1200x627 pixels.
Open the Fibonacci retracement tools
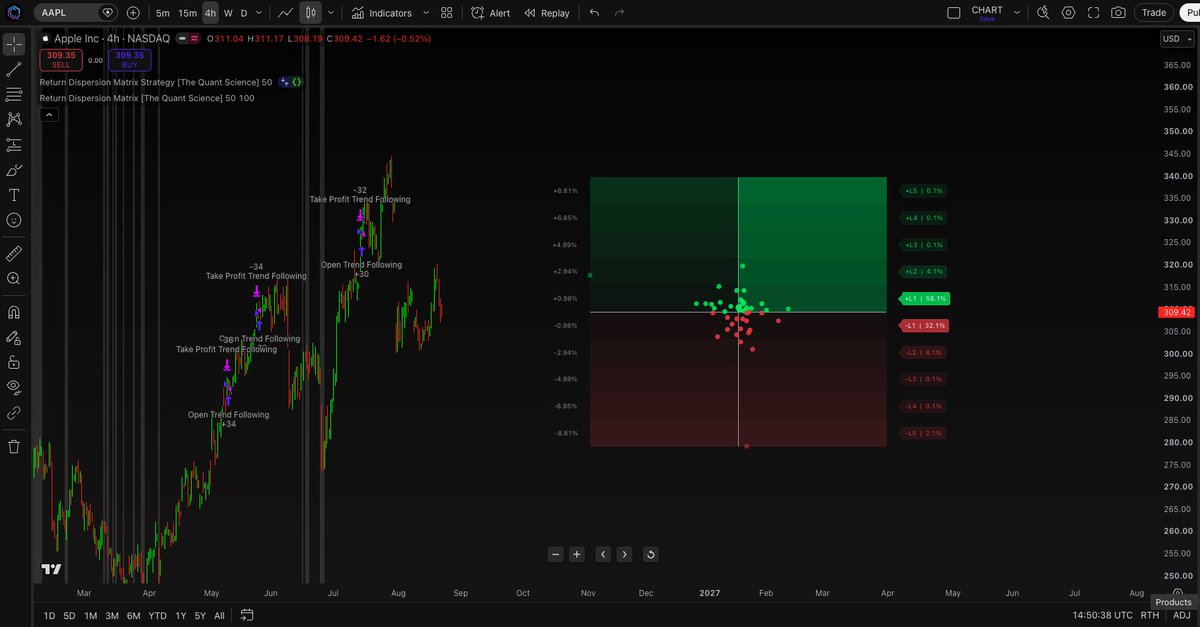[14, 95]
